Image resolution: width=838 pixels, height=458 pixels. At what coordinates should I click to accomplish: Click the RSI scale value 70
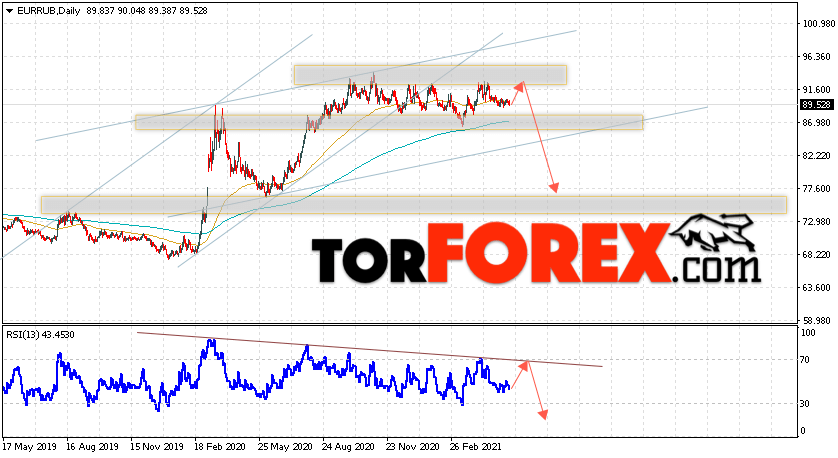point(806,360)
